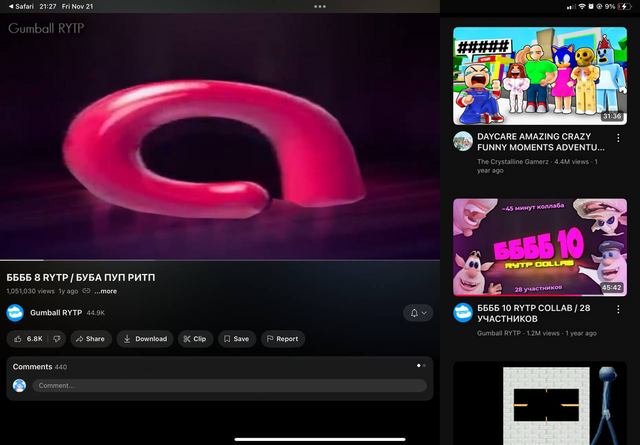This screenshot has height=445, width=640.
Task: Report the video
Action: tap(282, 339)
